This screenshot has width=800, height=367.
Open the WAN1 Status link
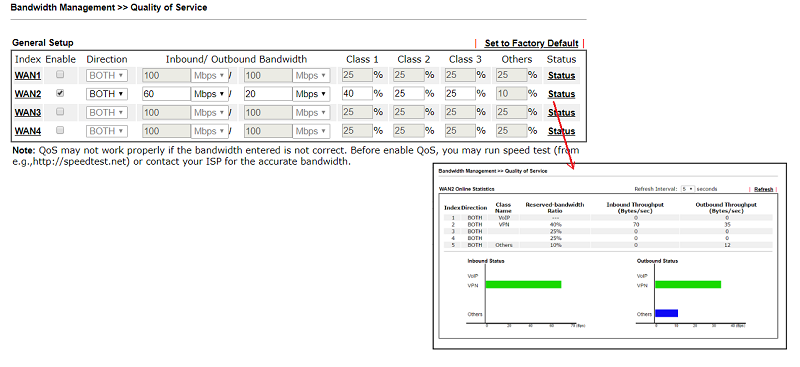click(561, 76)
